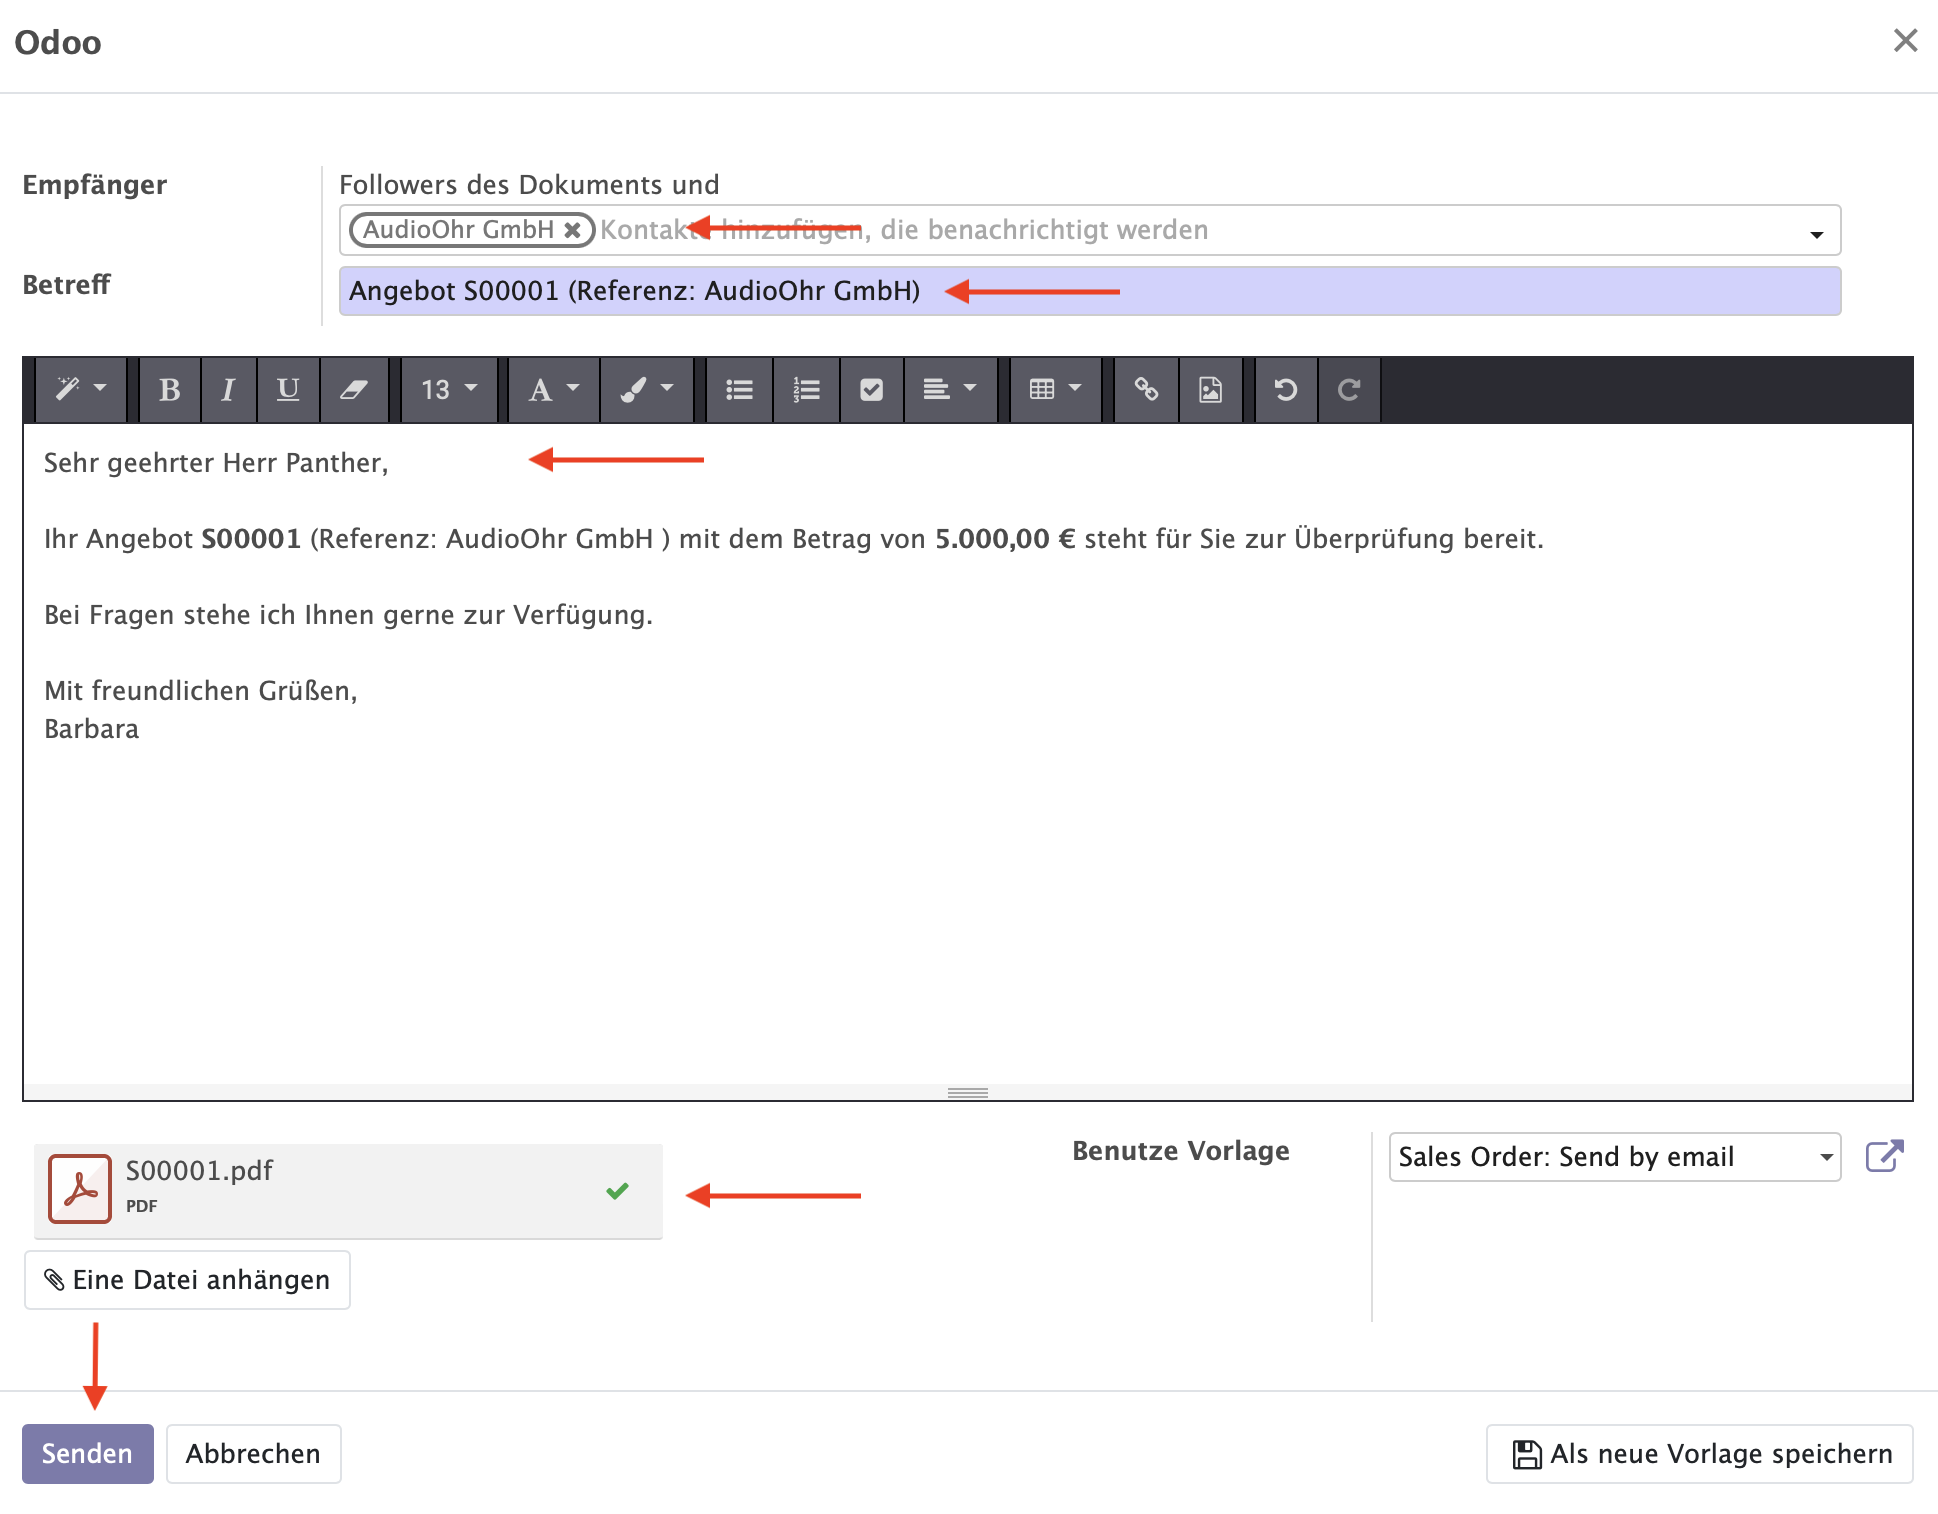Image resolution: width=1938 pixels, height=1514 pixels.
Task: Click the bold S00001 text in body
Action: (x=251, y=539)
